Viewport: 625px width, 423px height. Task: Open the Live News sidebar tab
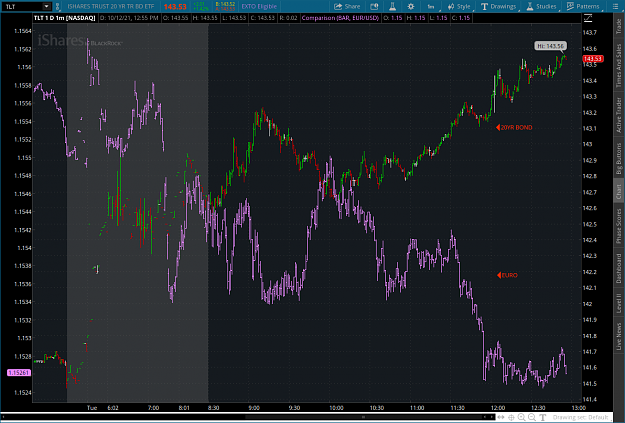[x=619, y=336]
